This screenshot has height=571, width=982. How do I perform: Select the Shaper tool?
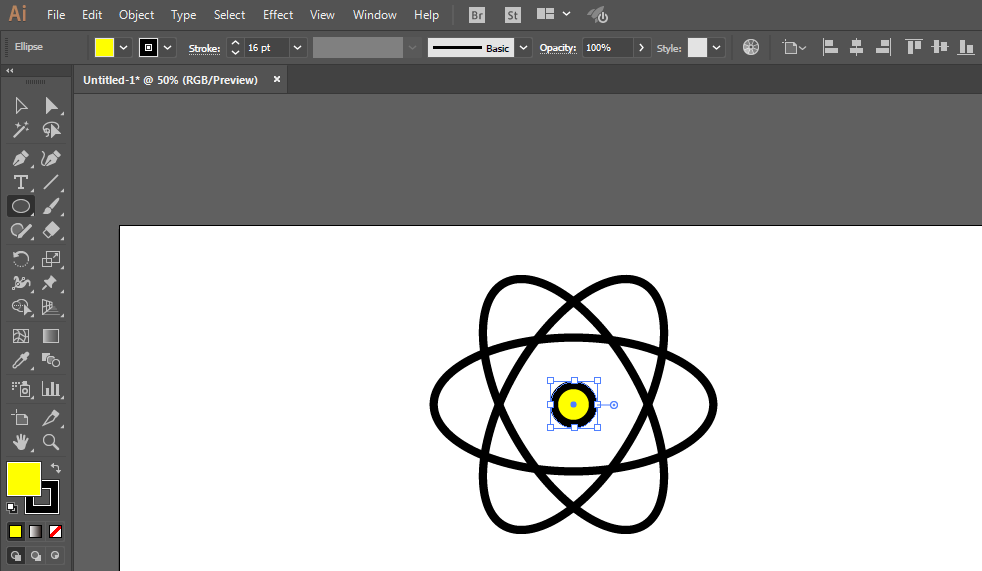(x=21, y=230)
